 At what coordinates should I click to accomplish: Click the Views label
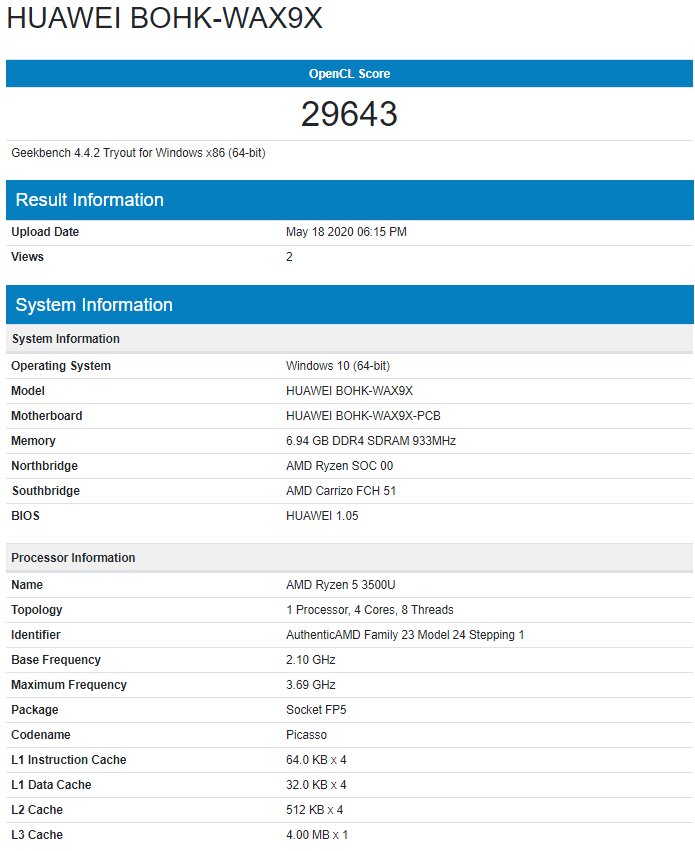coord(27,257)
